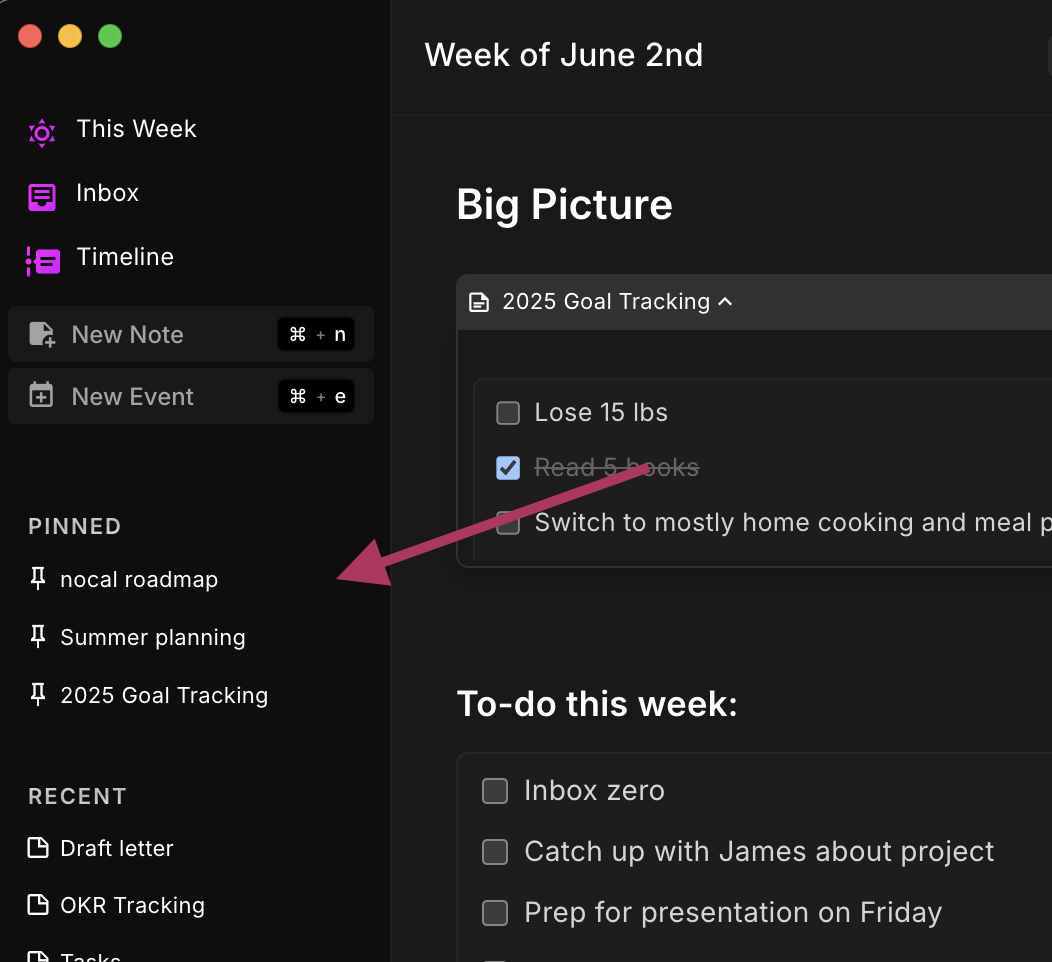
Task: Select the Timeline view label
Action: coord(125,257)
